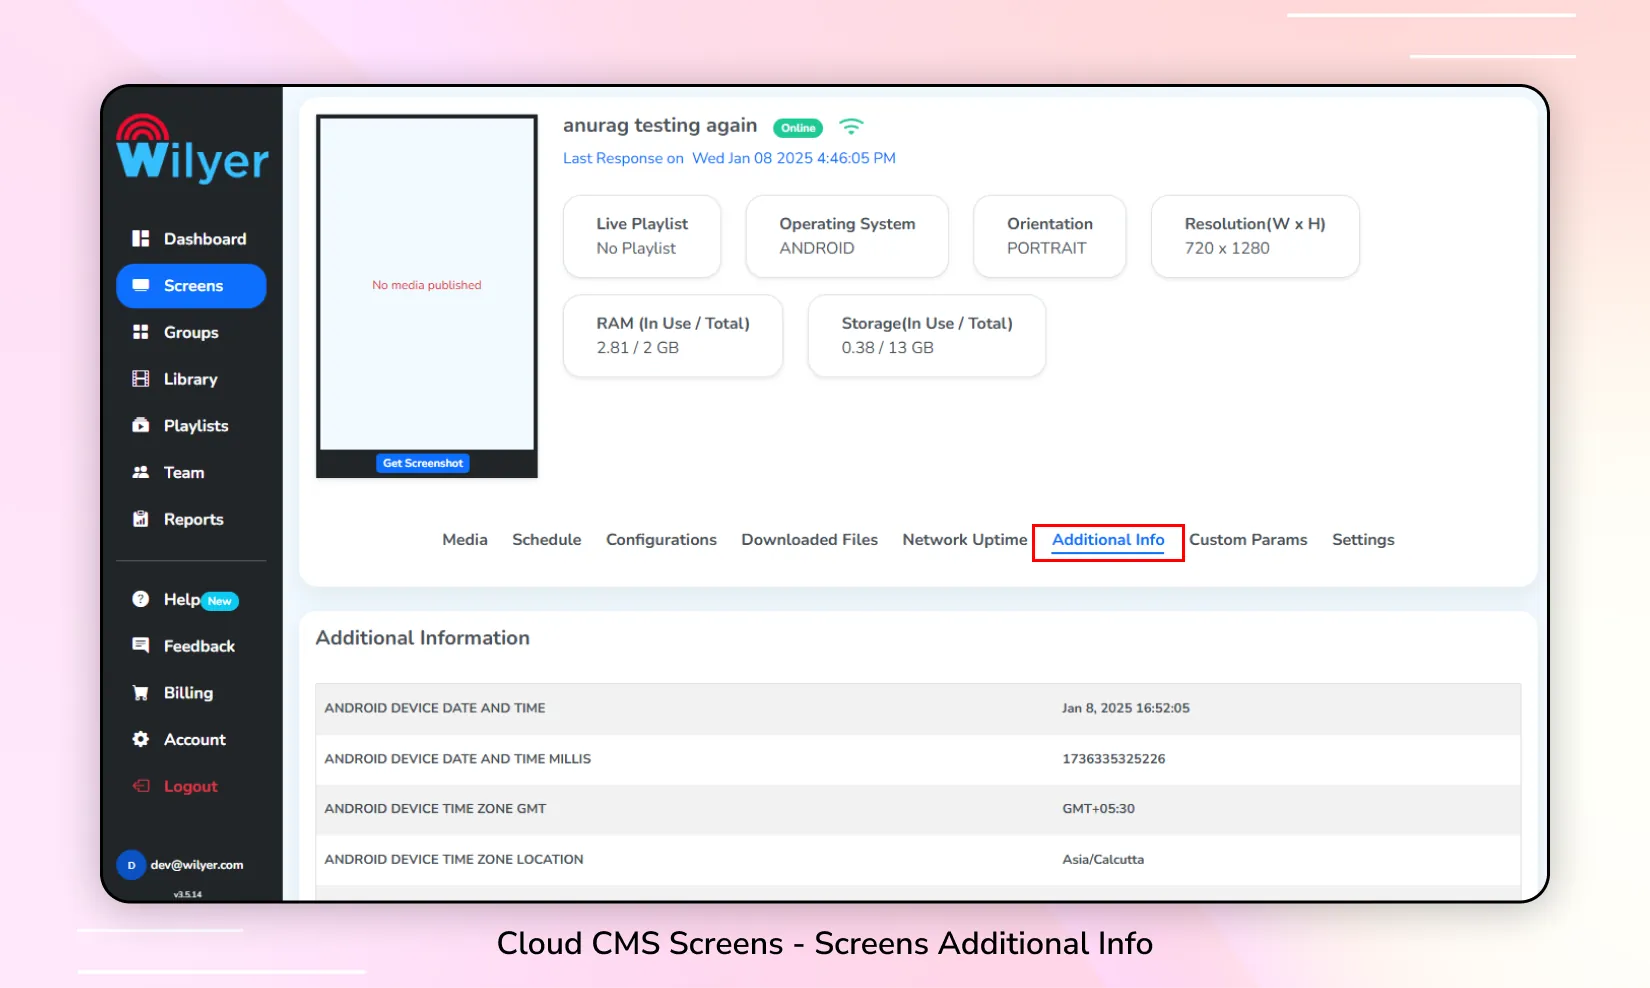This screenshot has width=1650, height=988.
Task: Click the Feedback chat icon
Action: pyautogui.click(x=141, y=645)
